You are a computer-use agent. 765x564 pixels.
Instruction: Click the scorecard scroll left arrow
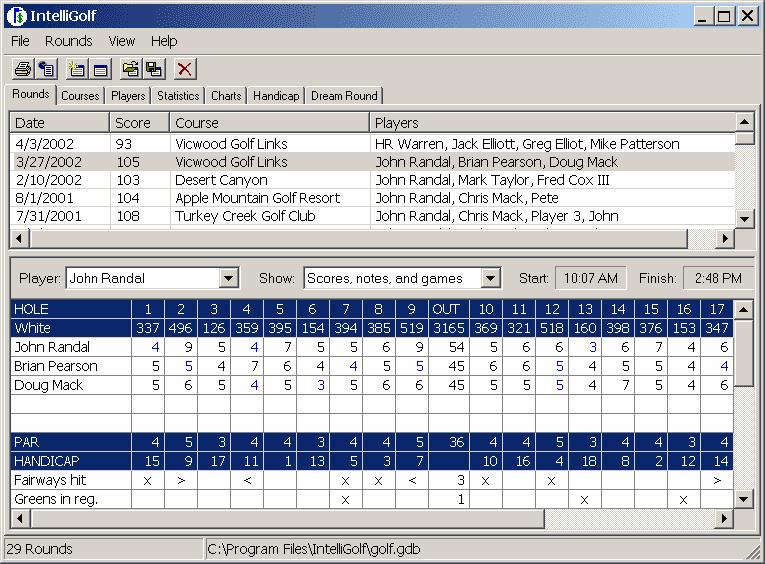[20, 518]
